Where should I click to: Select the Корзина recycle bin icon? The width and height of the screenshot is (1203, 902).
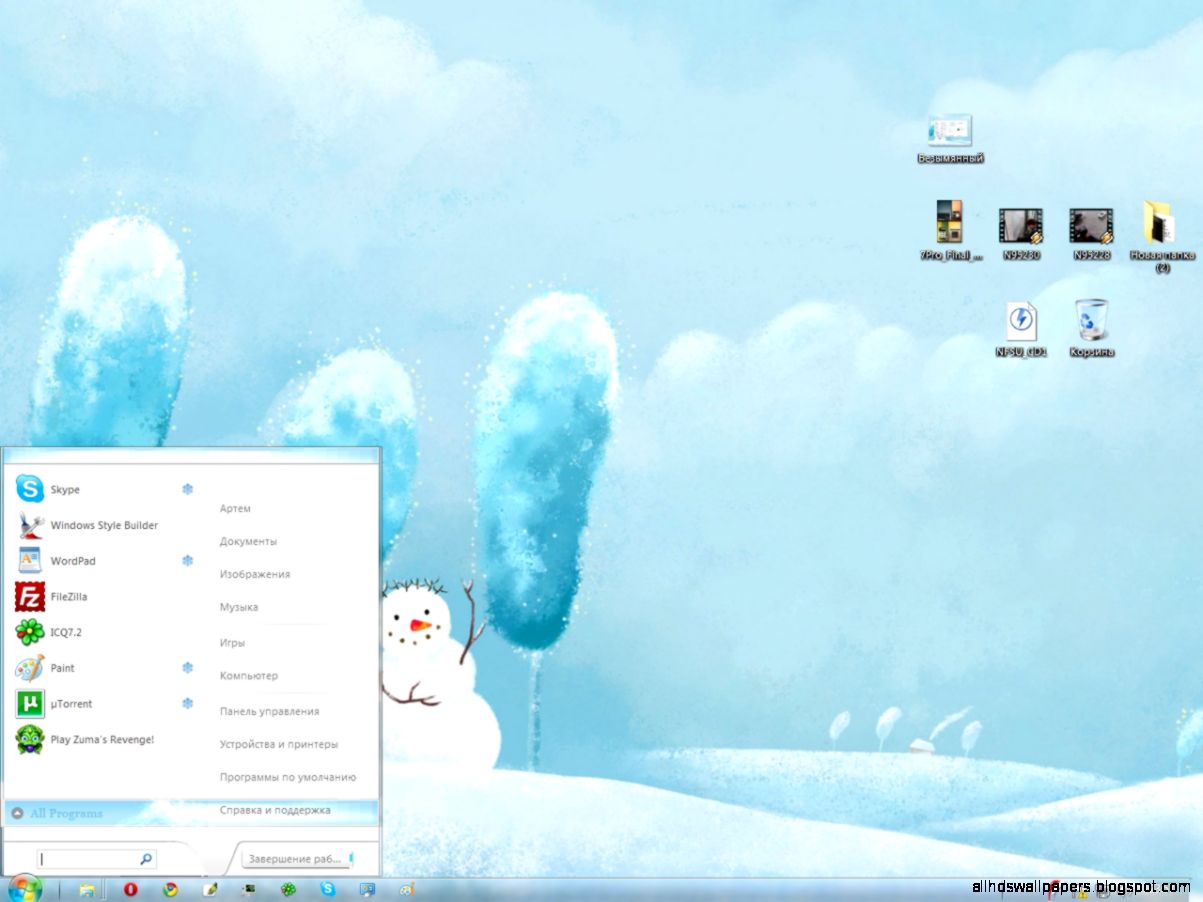tap(1091, 328)
